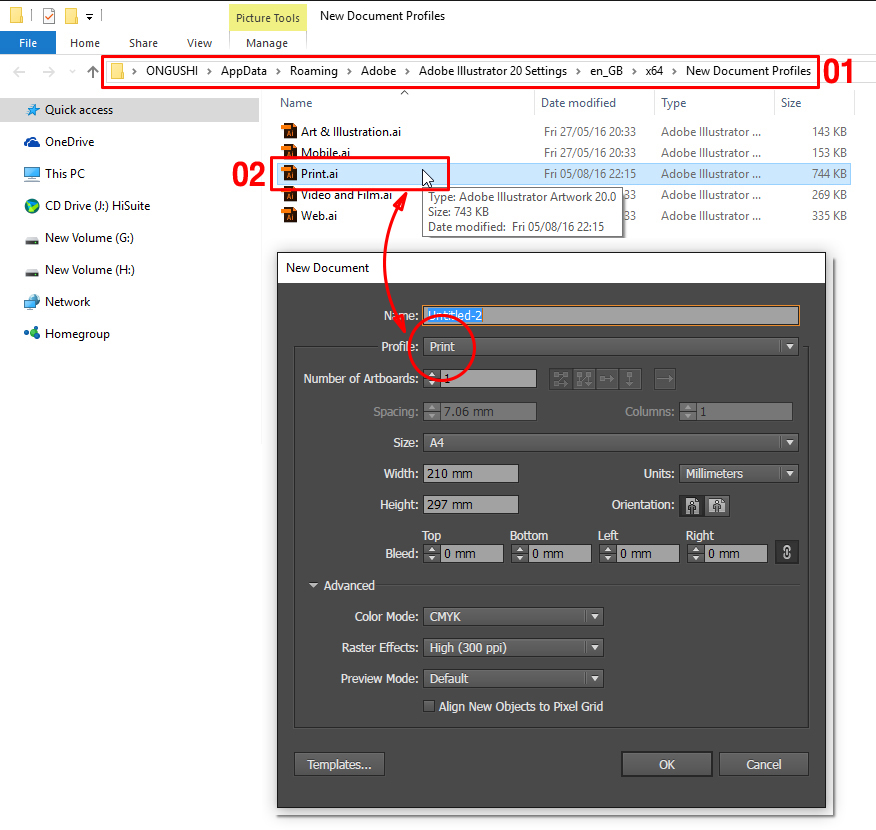Click the Explorer forward arrow

[49, 71]
